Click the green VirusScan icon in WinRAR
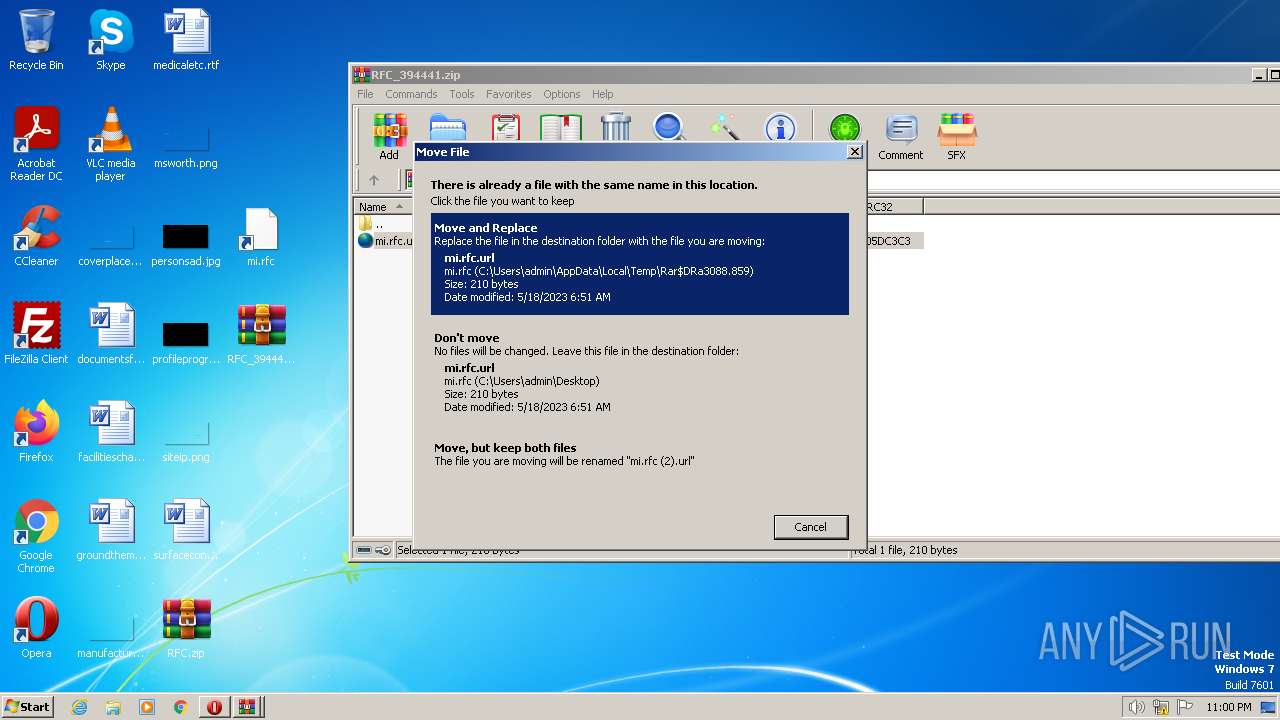This screenshot has height=720, width=1280. tap(845, 128)
